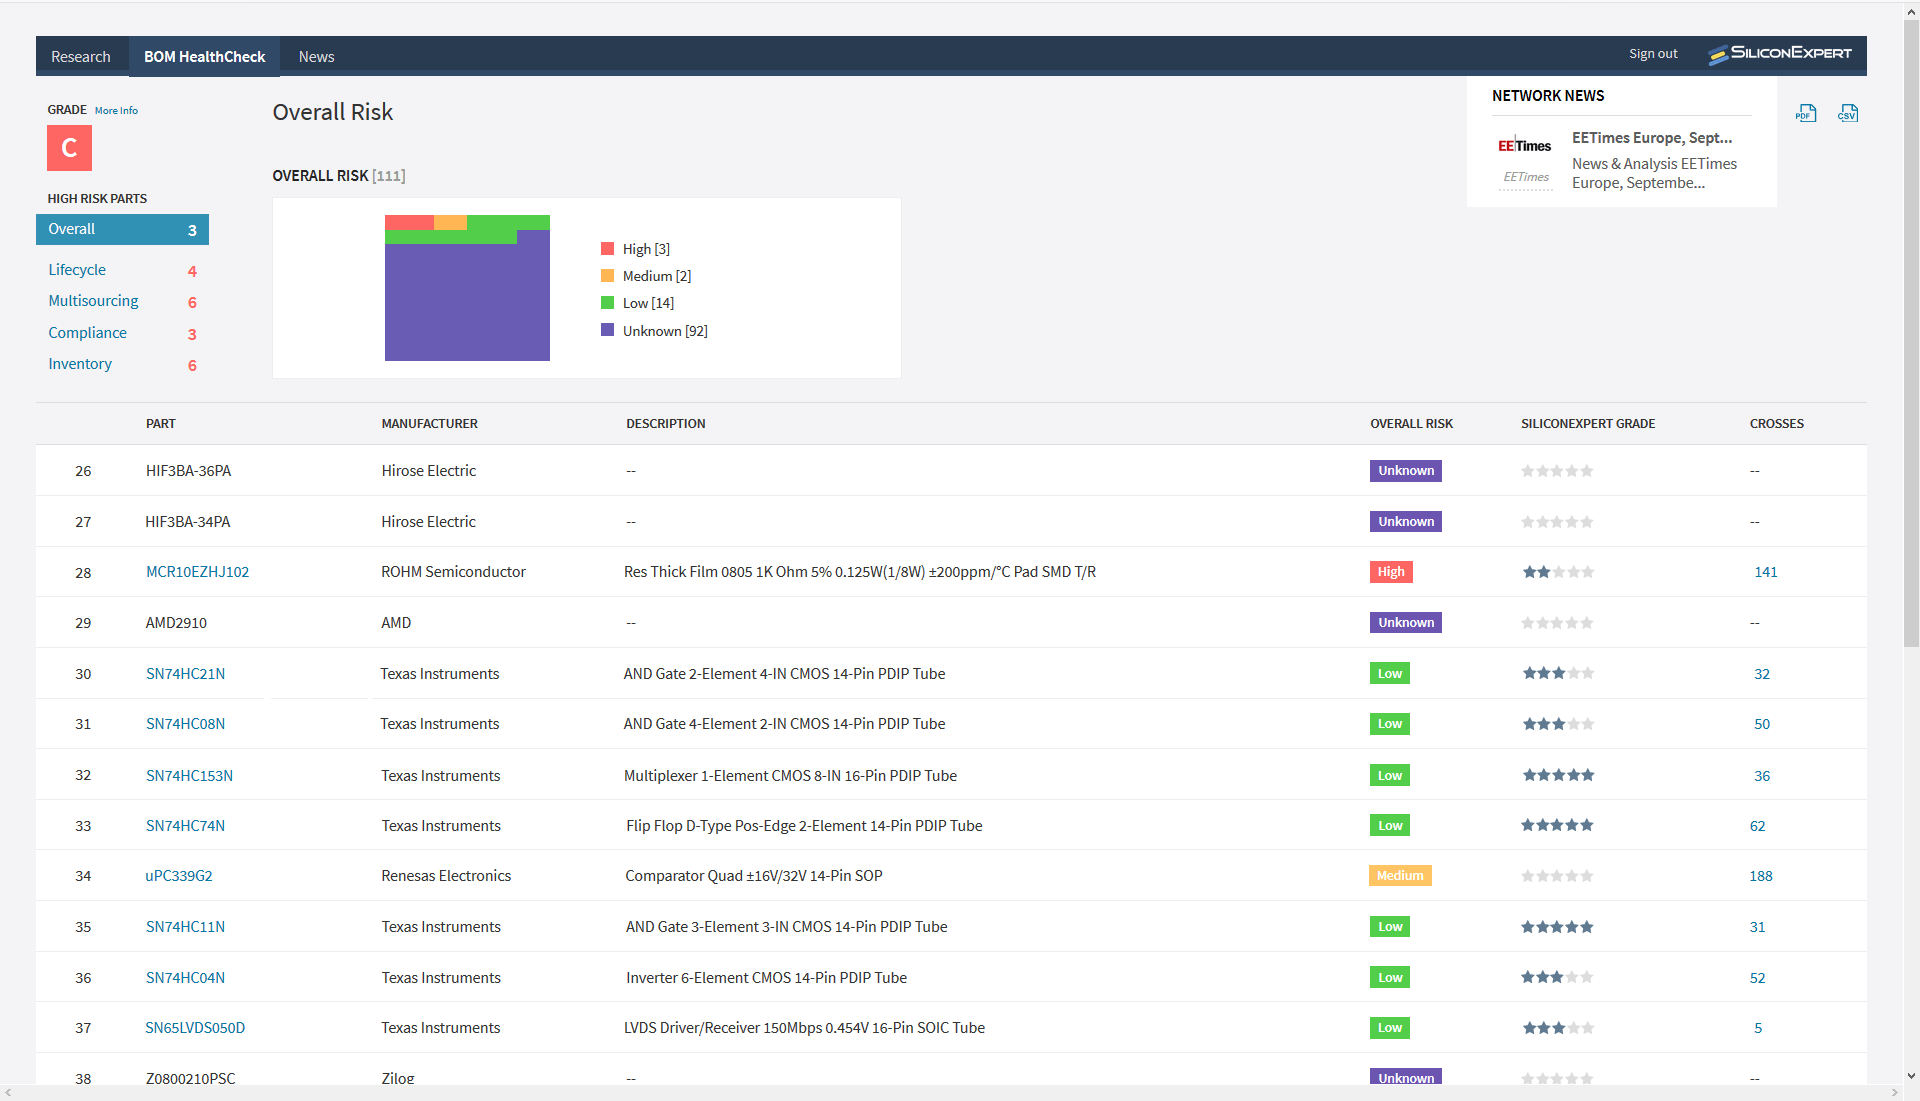Viewport: 1920px width, 1101px height.
Task: Open grade More Info link
Action: tap(116, 111)
